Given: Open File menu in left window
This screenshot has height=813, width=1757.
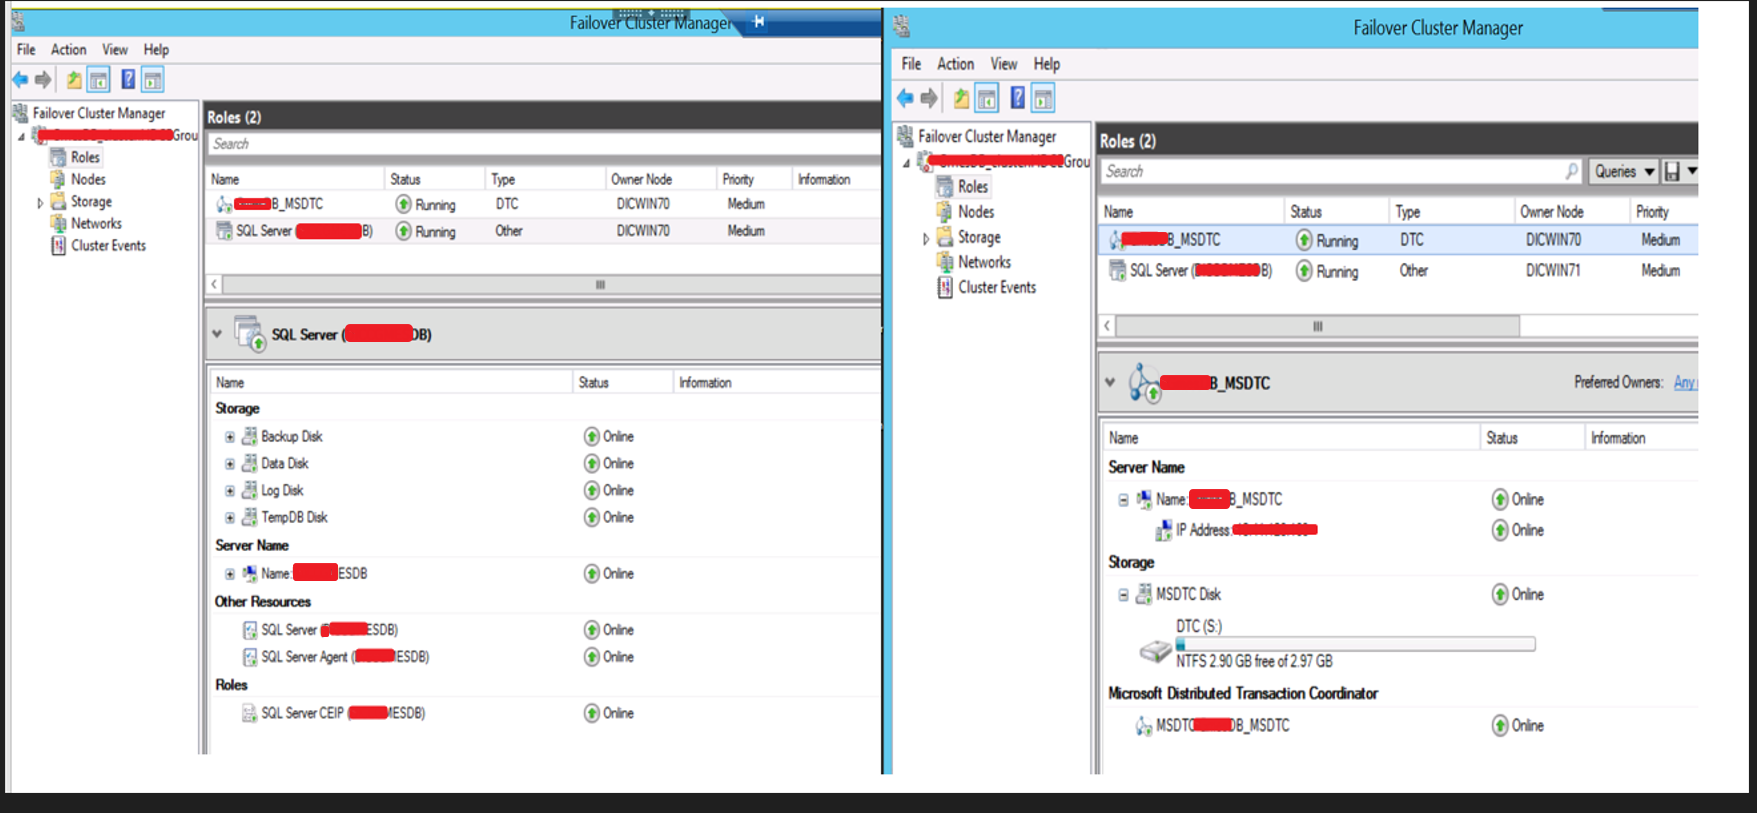Looking at the screenshot, I should click(26, 49).
